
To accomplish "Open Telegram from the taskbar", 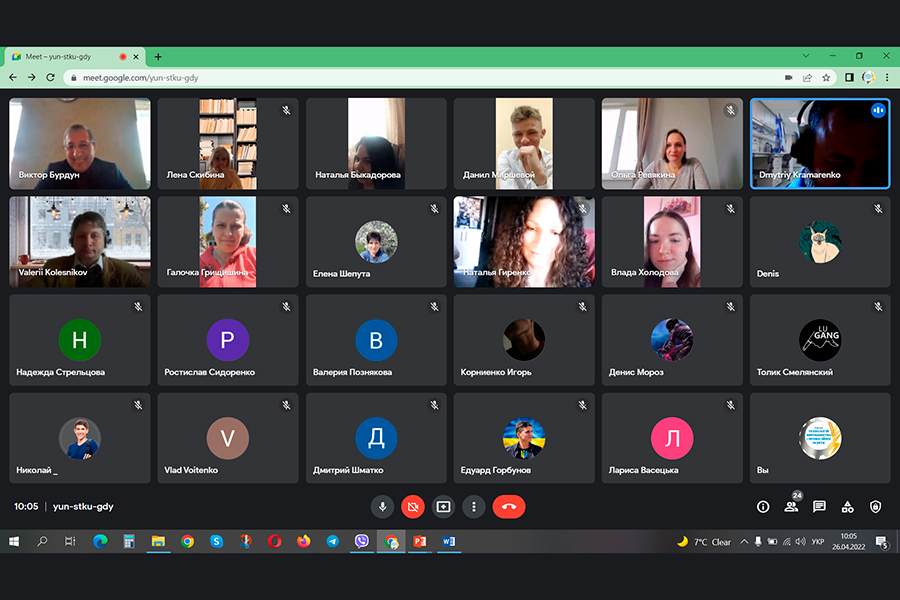I will coord(333,541).
